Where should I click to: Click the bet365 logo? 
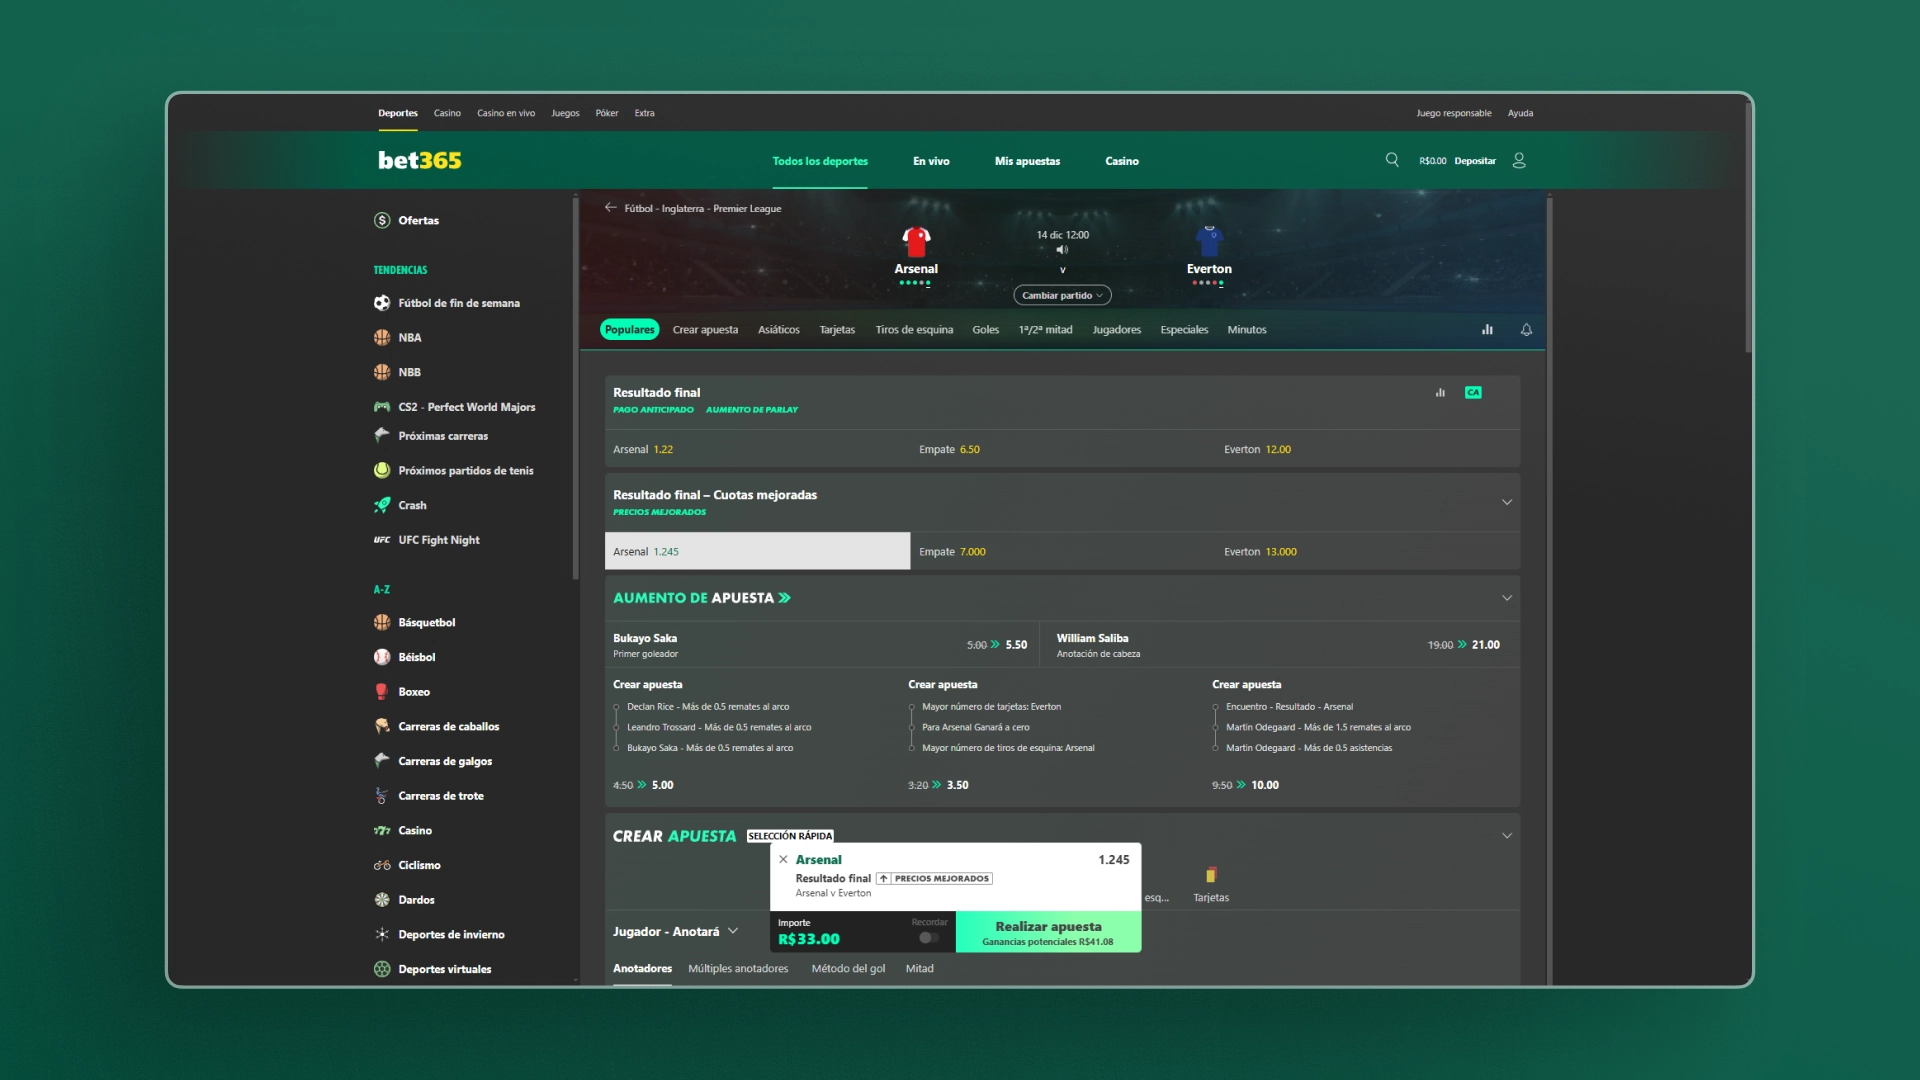tap(420, 160)
